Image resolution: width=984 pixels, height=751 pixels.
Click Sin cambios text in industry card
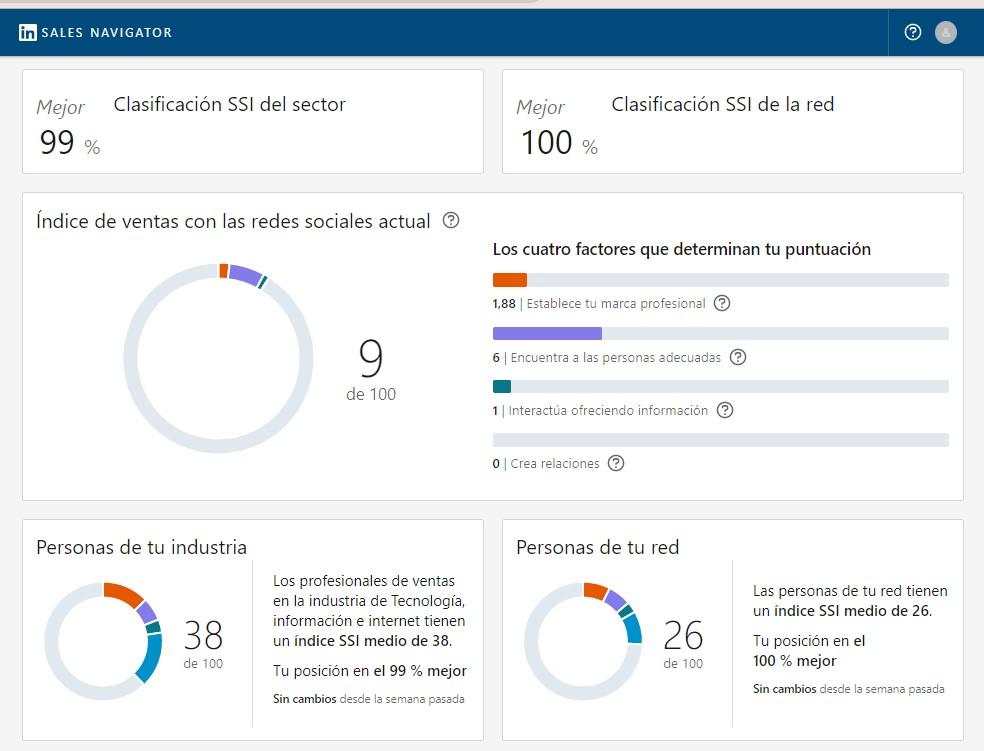point(304,699)
